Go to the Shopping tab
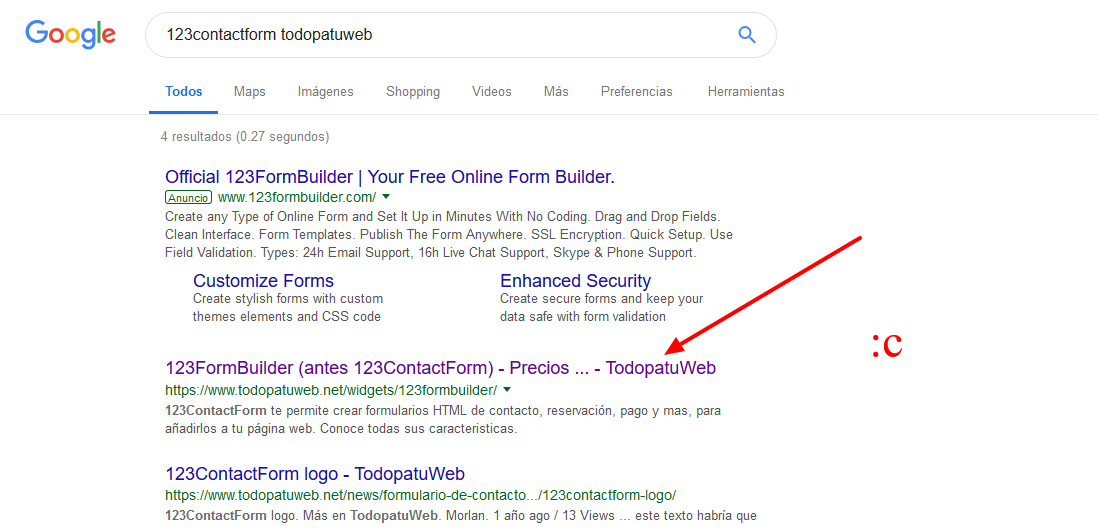 [x=413, y=92]
